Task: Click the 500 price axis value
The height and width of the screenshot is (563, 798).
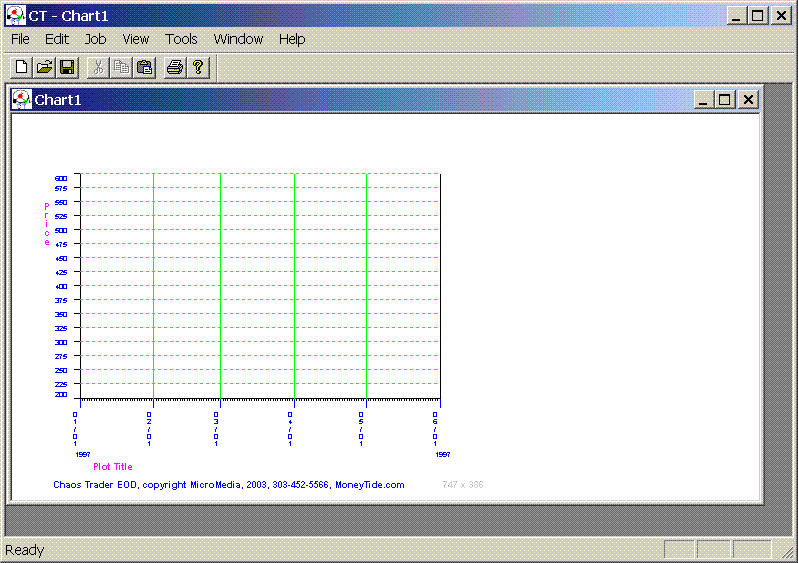Action: (61, 231)
